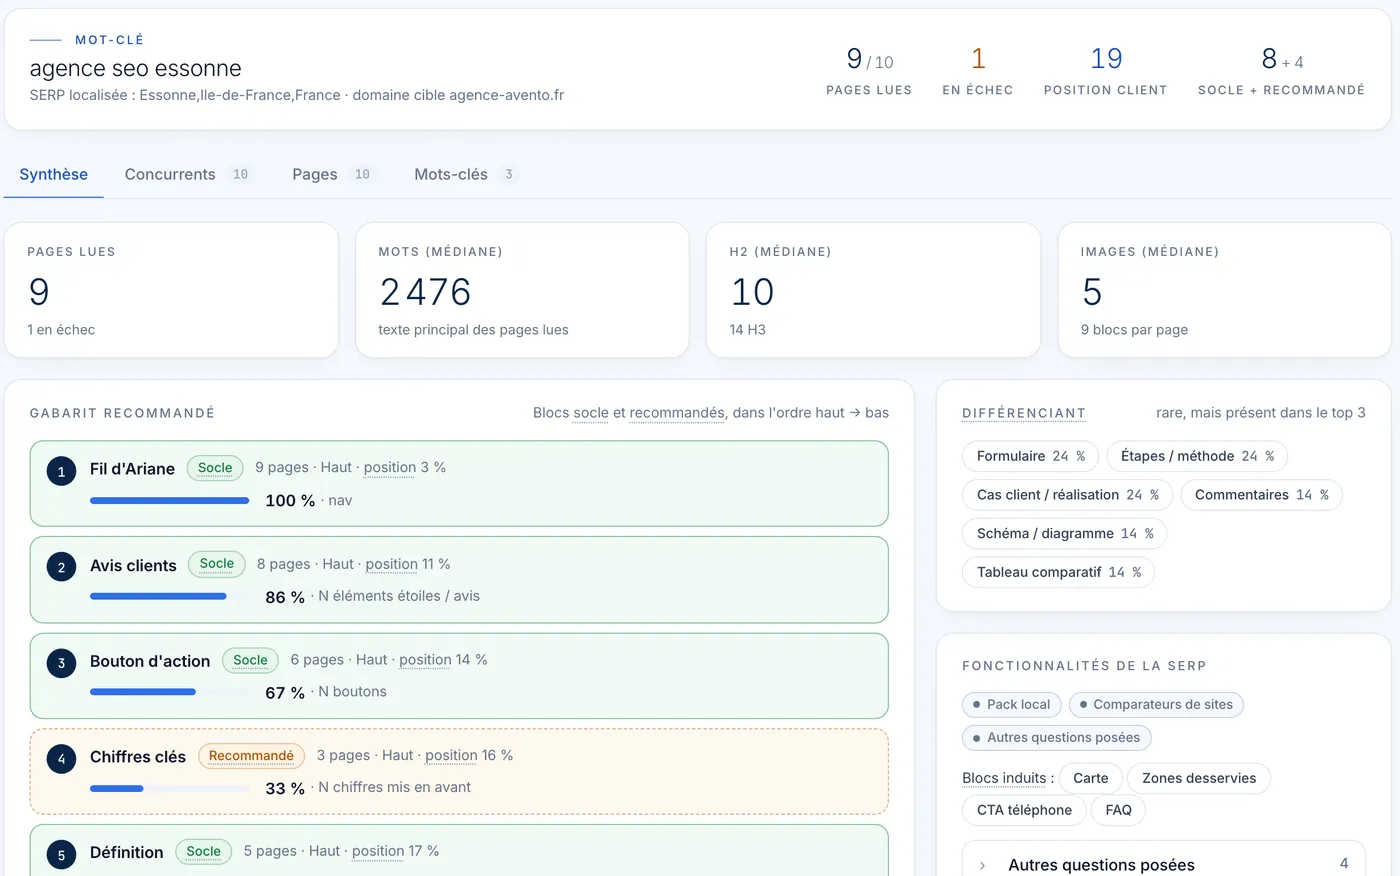Click the "19 POSITION CLIENT" header stat
This screenshot has height=876, width=1400.
coord(1106,70)
